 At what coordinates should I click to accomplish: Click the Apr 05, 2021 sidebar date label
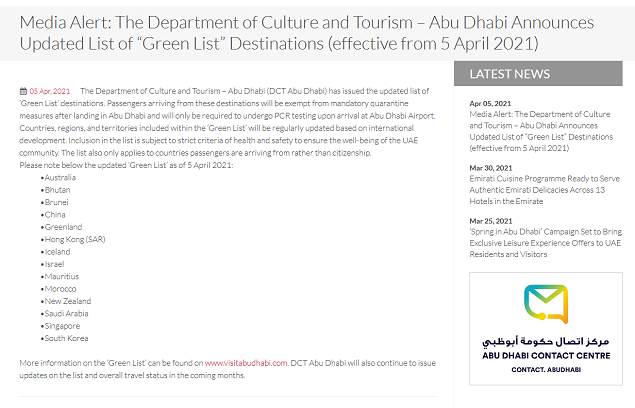coord(490,104)
